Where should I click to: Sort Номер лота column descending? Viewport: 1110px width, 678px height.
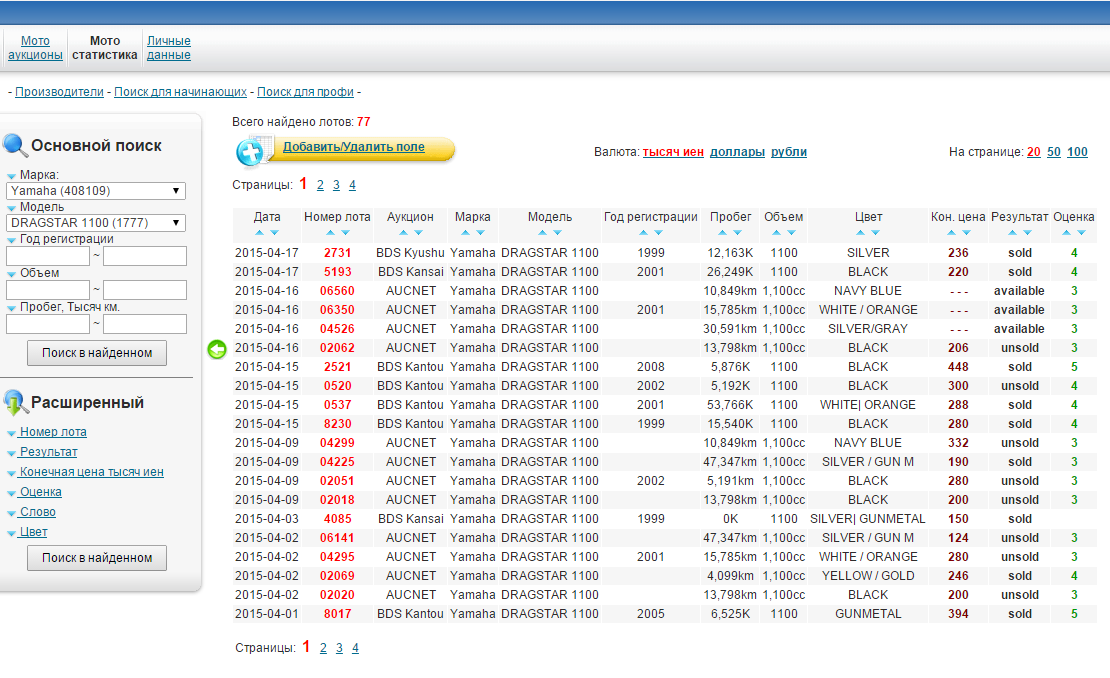point(345,233)
